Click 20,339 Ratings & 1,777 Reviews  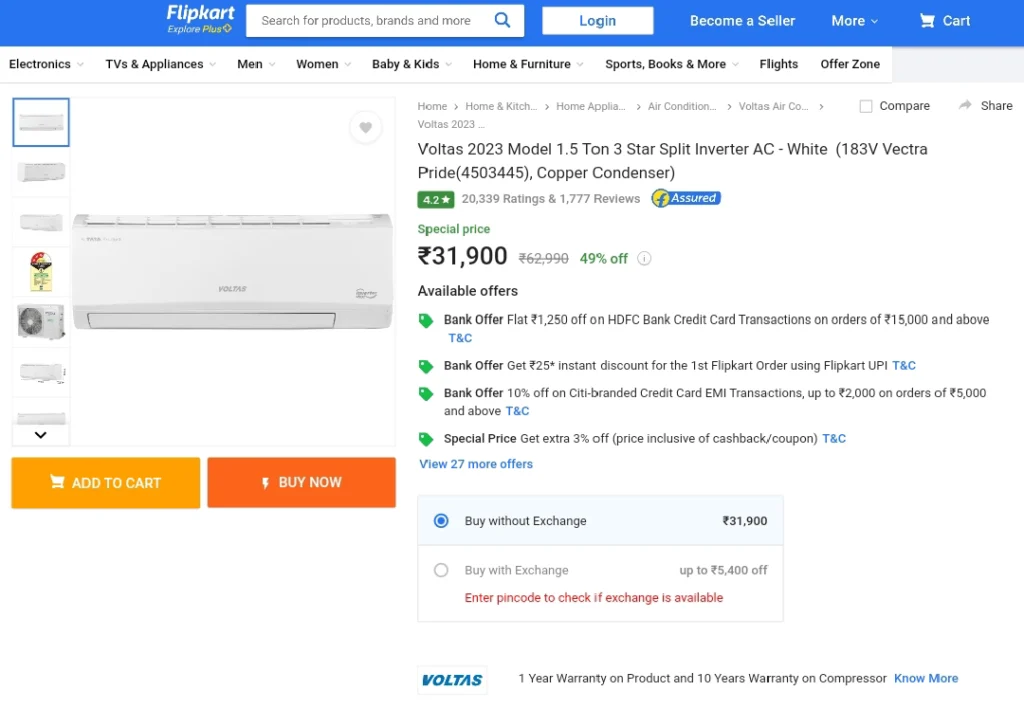551,198
